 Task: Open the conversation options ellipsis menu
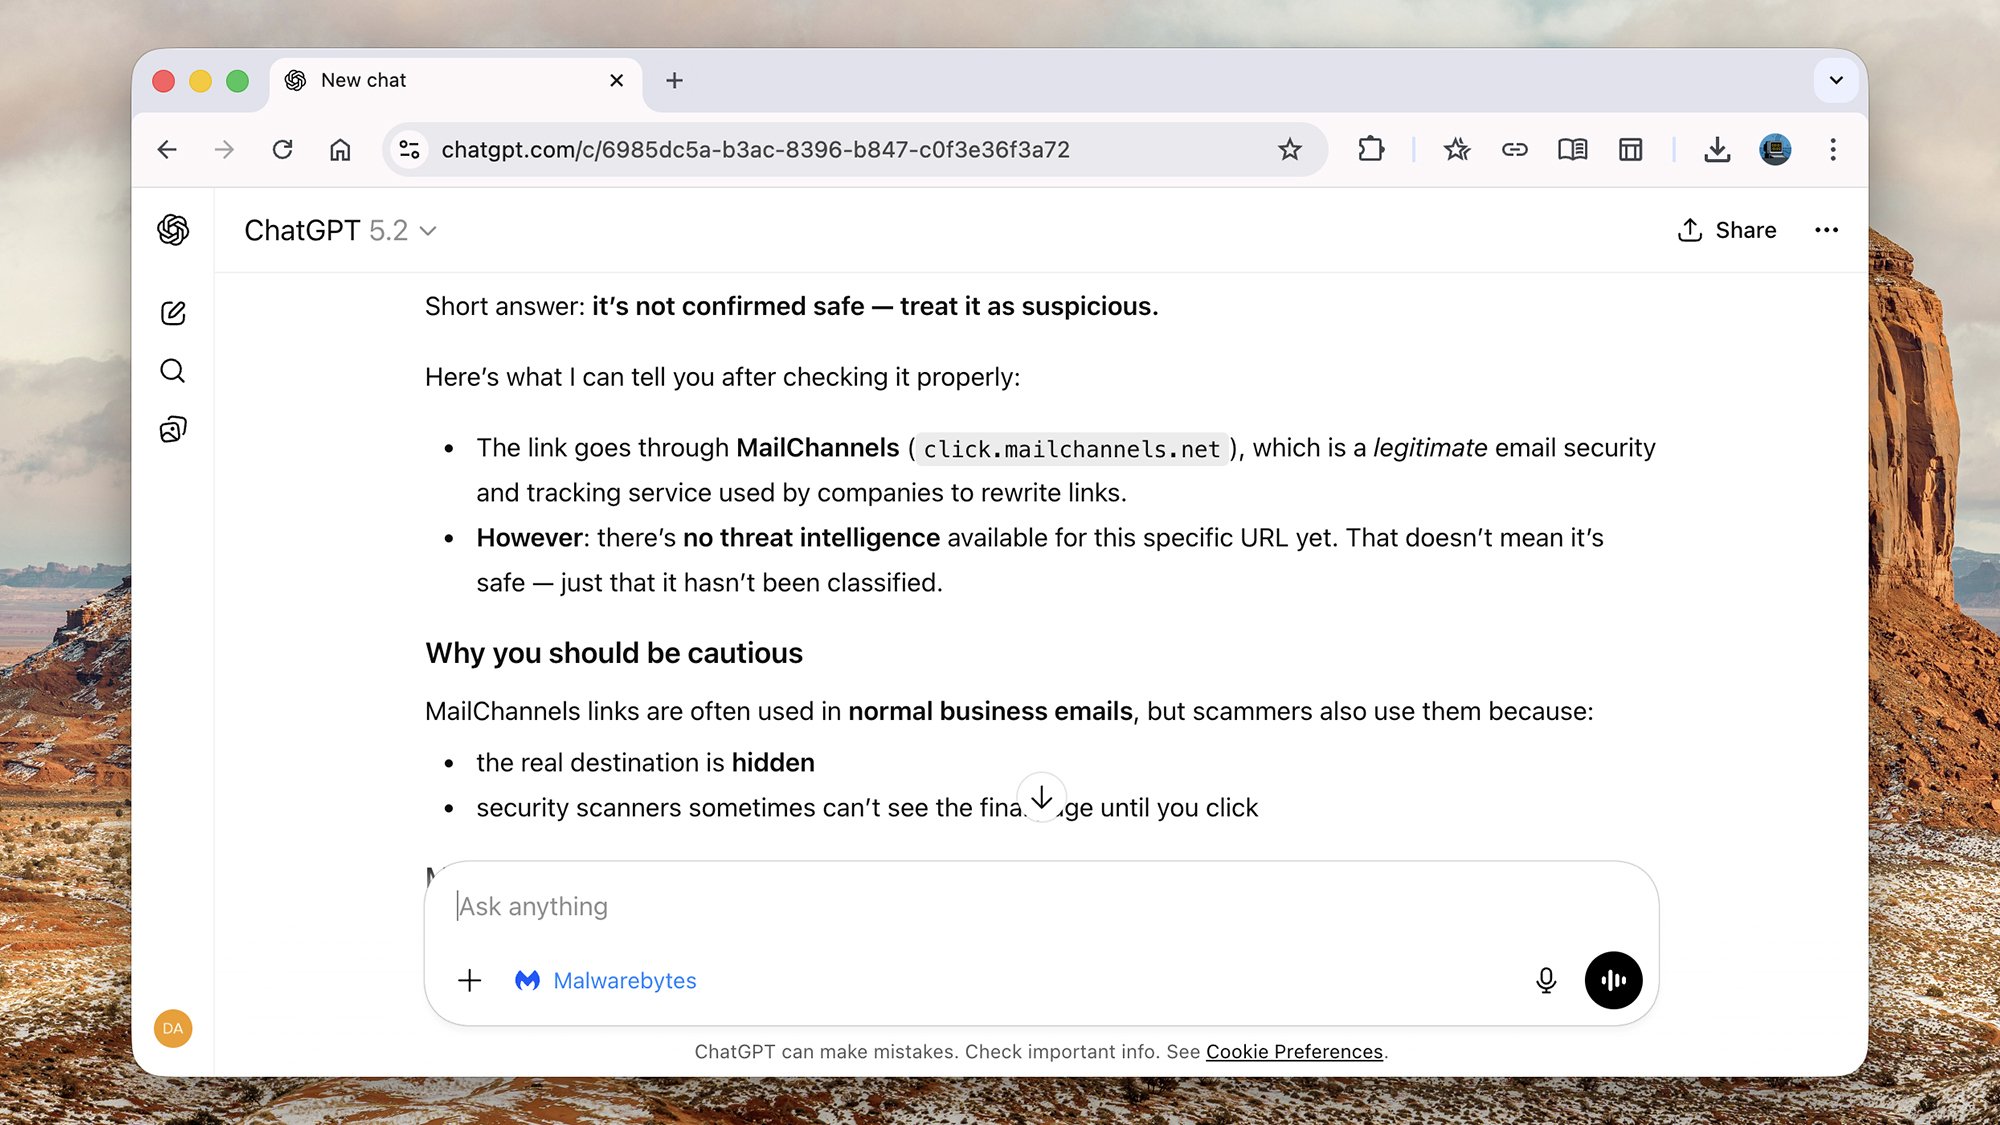pos(1826,230)
